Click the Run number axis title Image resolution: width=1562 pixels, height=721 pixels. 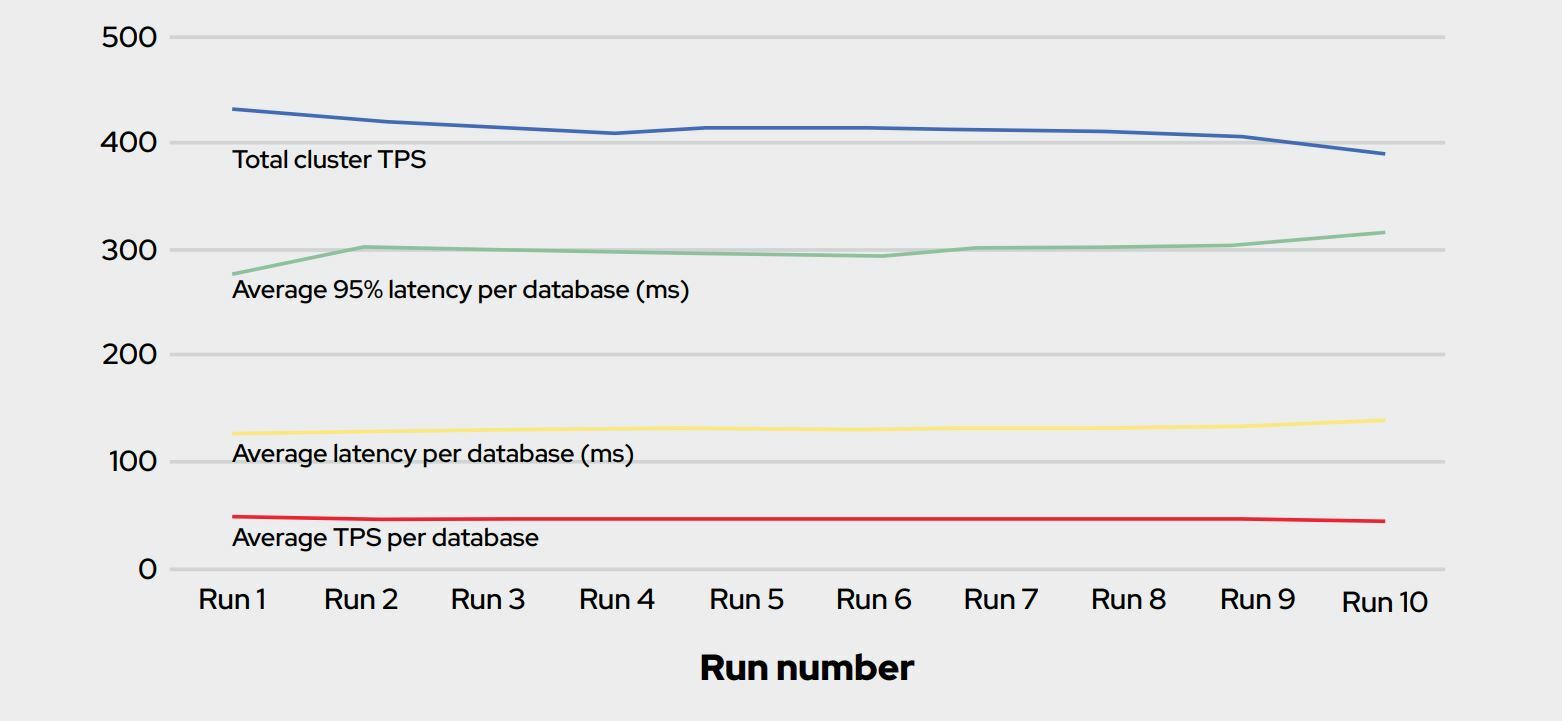click(807, 668)
